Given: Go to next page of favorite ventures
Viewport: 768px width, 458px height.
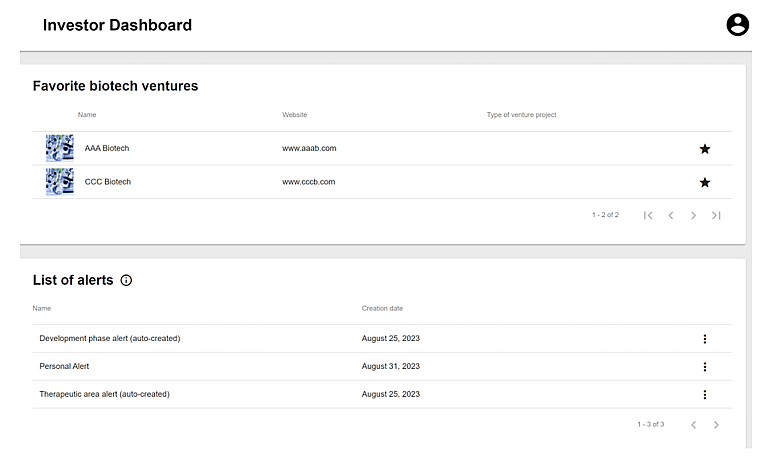Looking at the screenshot, I should [x=693, y=215].
